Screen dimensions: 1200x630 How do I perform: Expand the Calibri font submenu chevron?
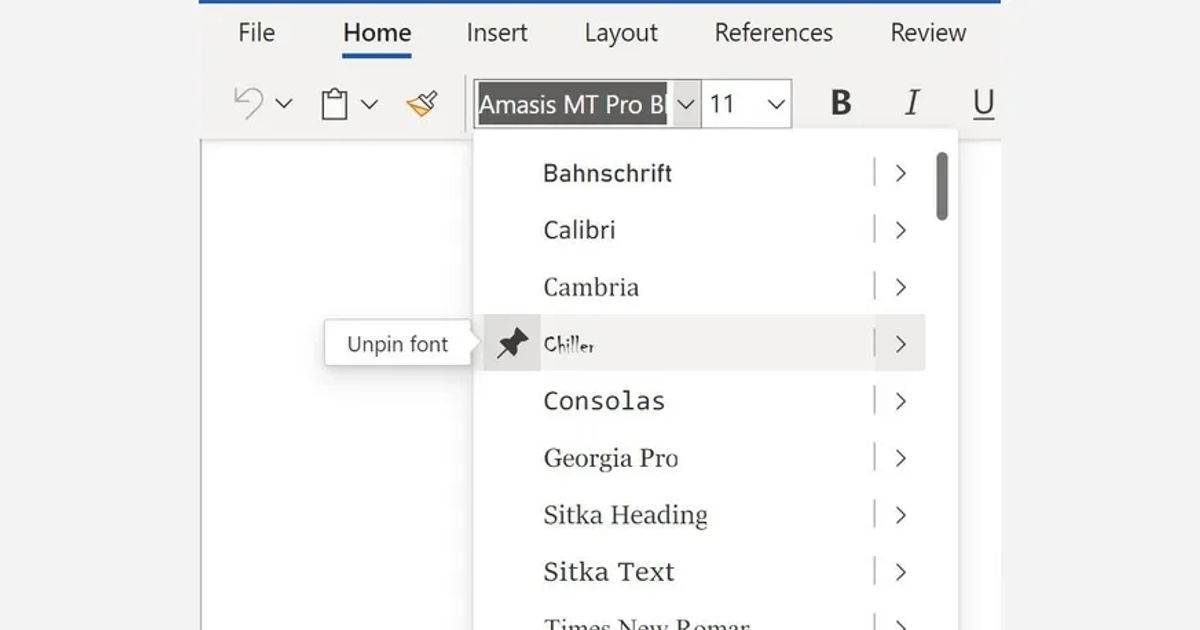[x=900, y=230]
